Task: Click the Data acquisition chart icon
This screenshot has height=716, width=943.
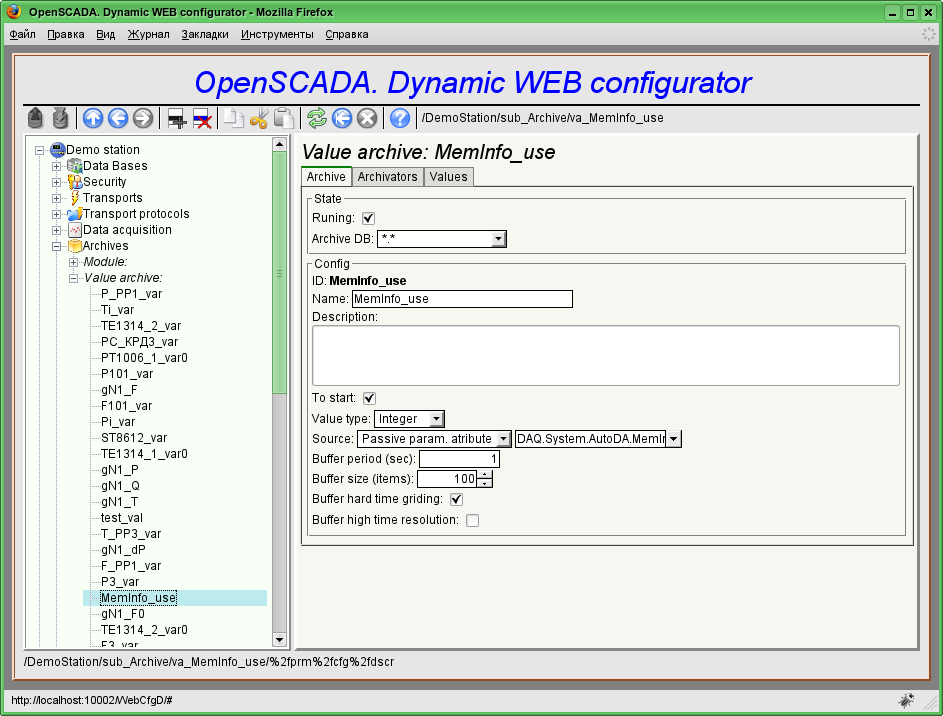Action: pyautogui.click(x=75, y=230)
